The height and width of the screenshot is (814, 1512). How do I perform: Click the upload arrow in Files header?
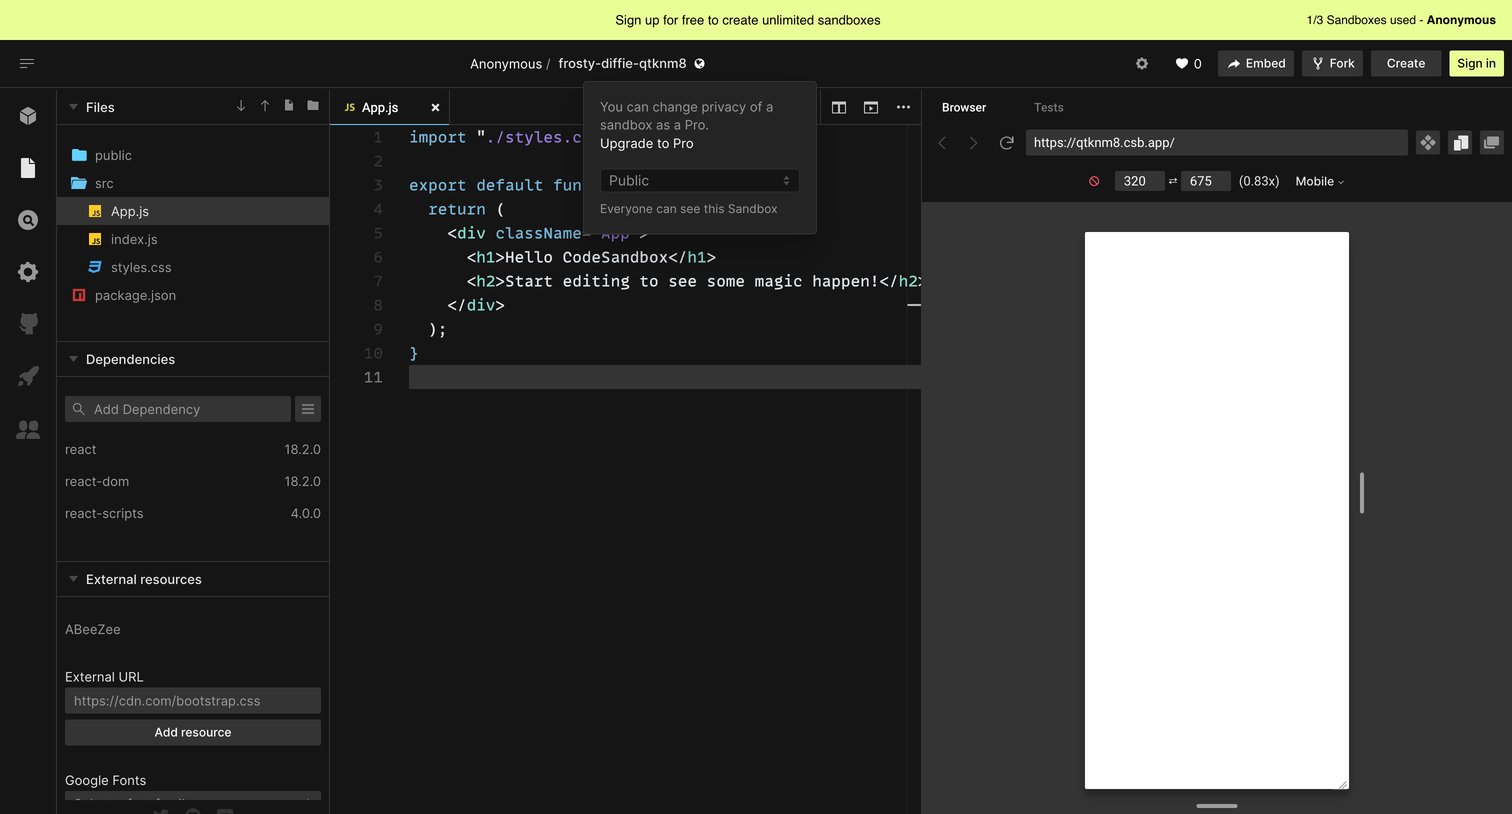point(265,106)
